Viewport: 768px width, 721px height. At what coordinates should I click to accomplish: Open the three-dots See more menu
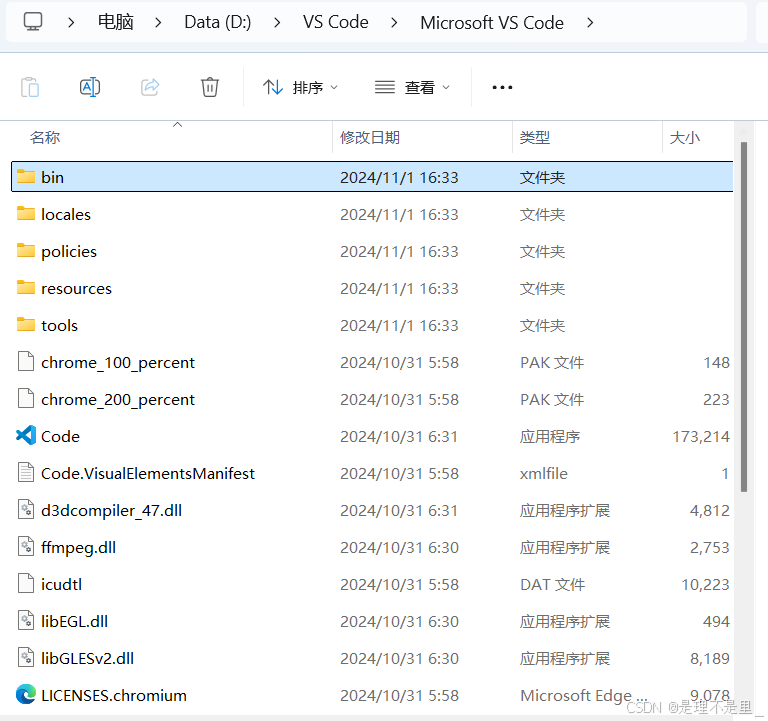502,87
